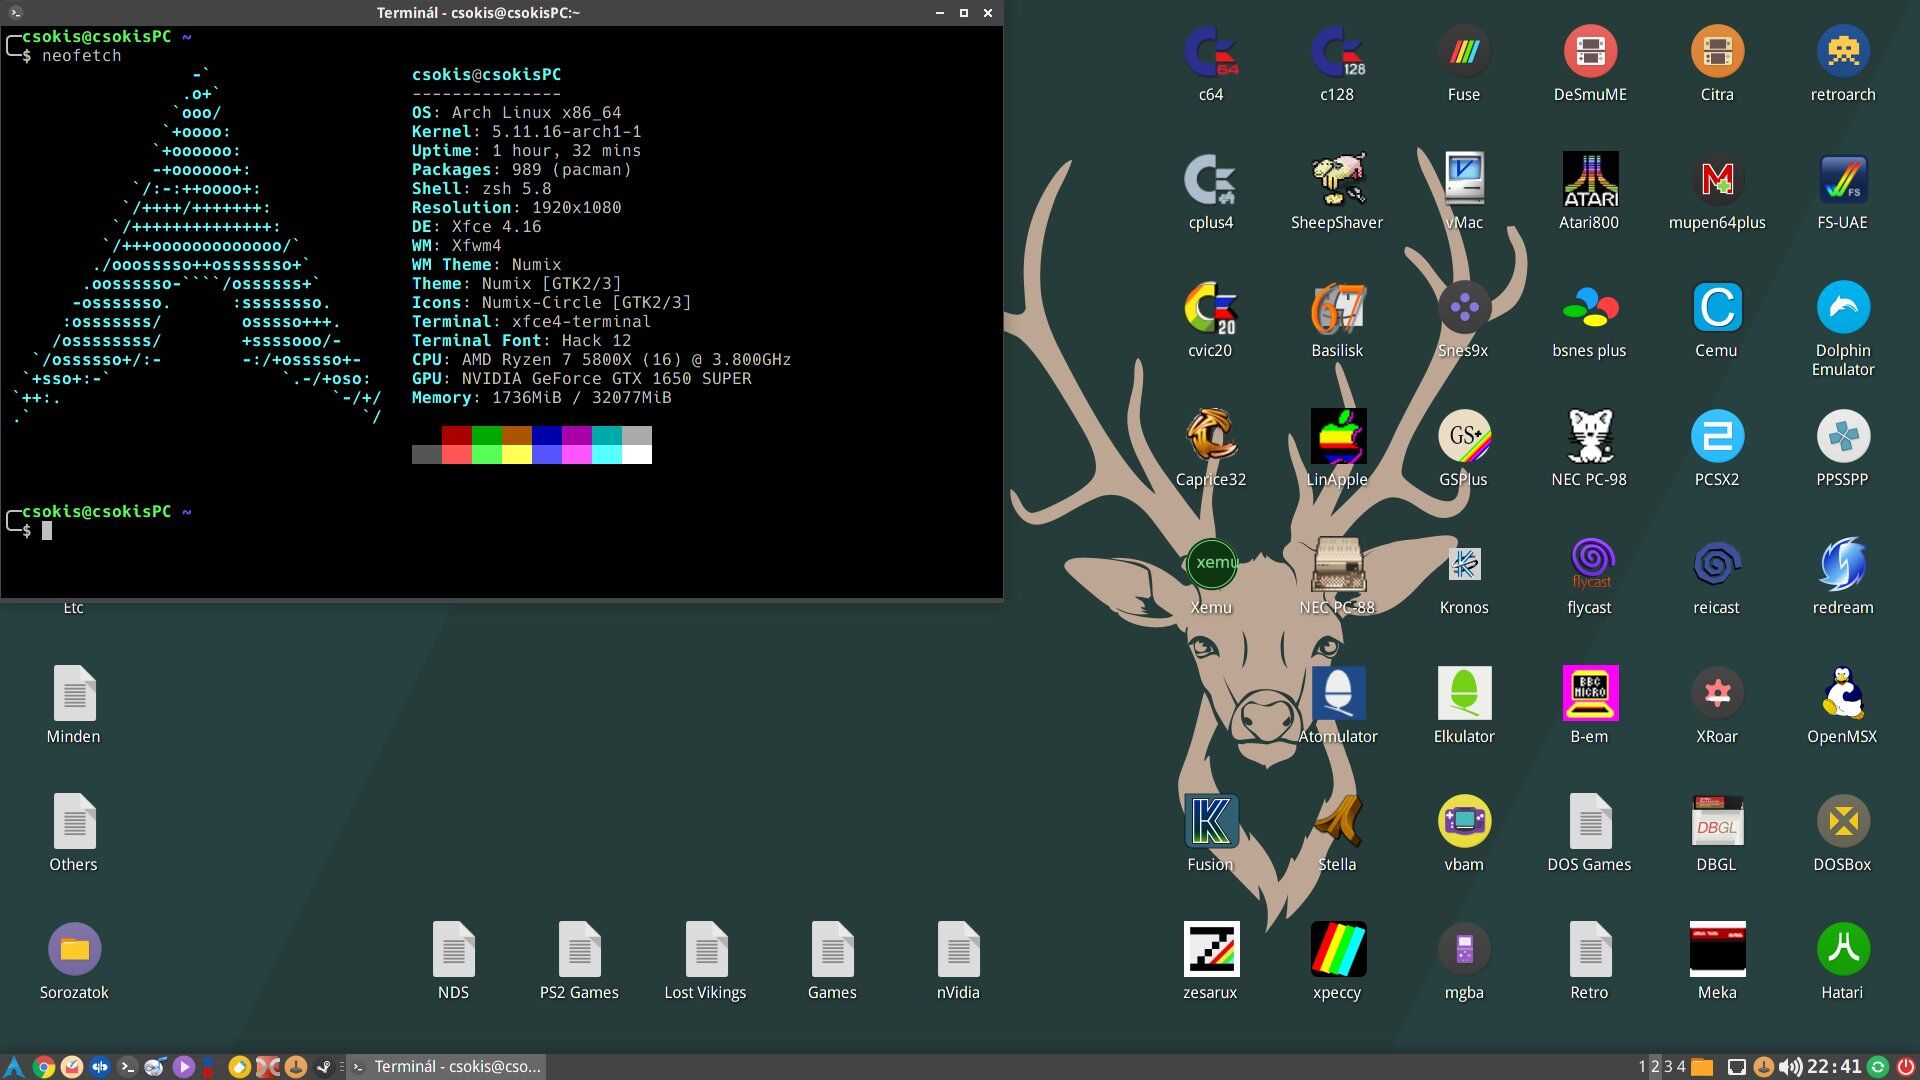Open the Citra desktop icon
1920x1080 pixels.
[x=1717, y=52]
